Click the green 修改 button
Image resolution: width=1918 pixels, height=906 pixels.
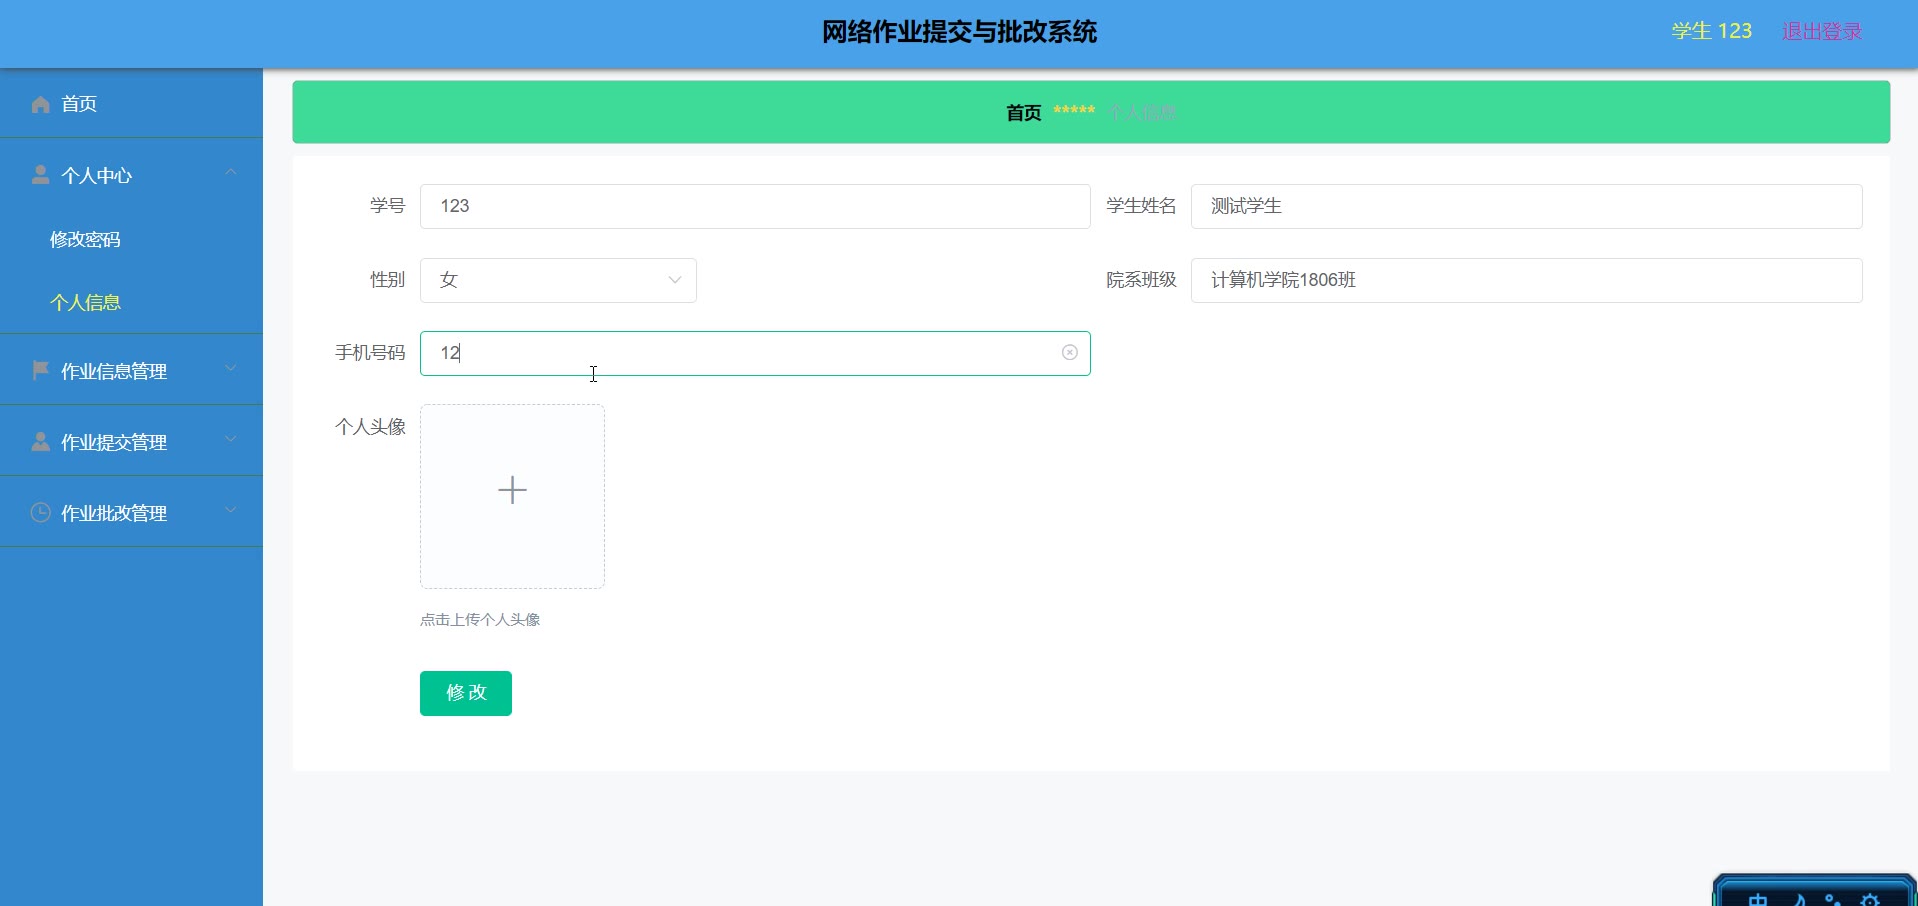coord(466,693)
